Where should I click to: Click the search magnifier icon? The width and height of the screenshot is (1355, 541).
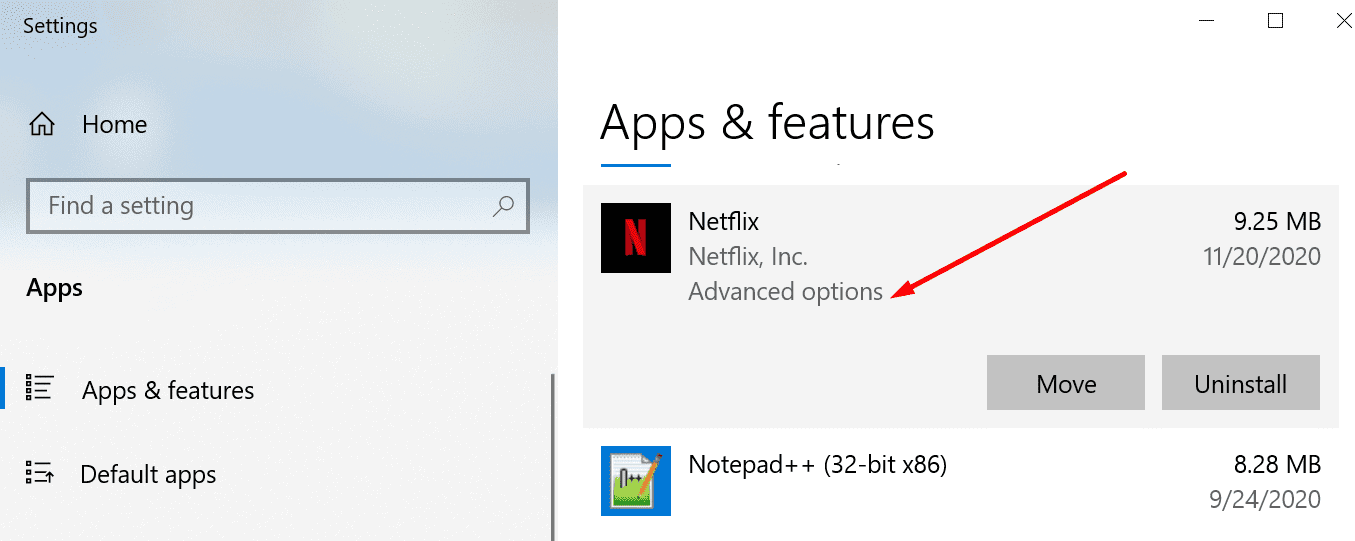(x=504, y=206)
